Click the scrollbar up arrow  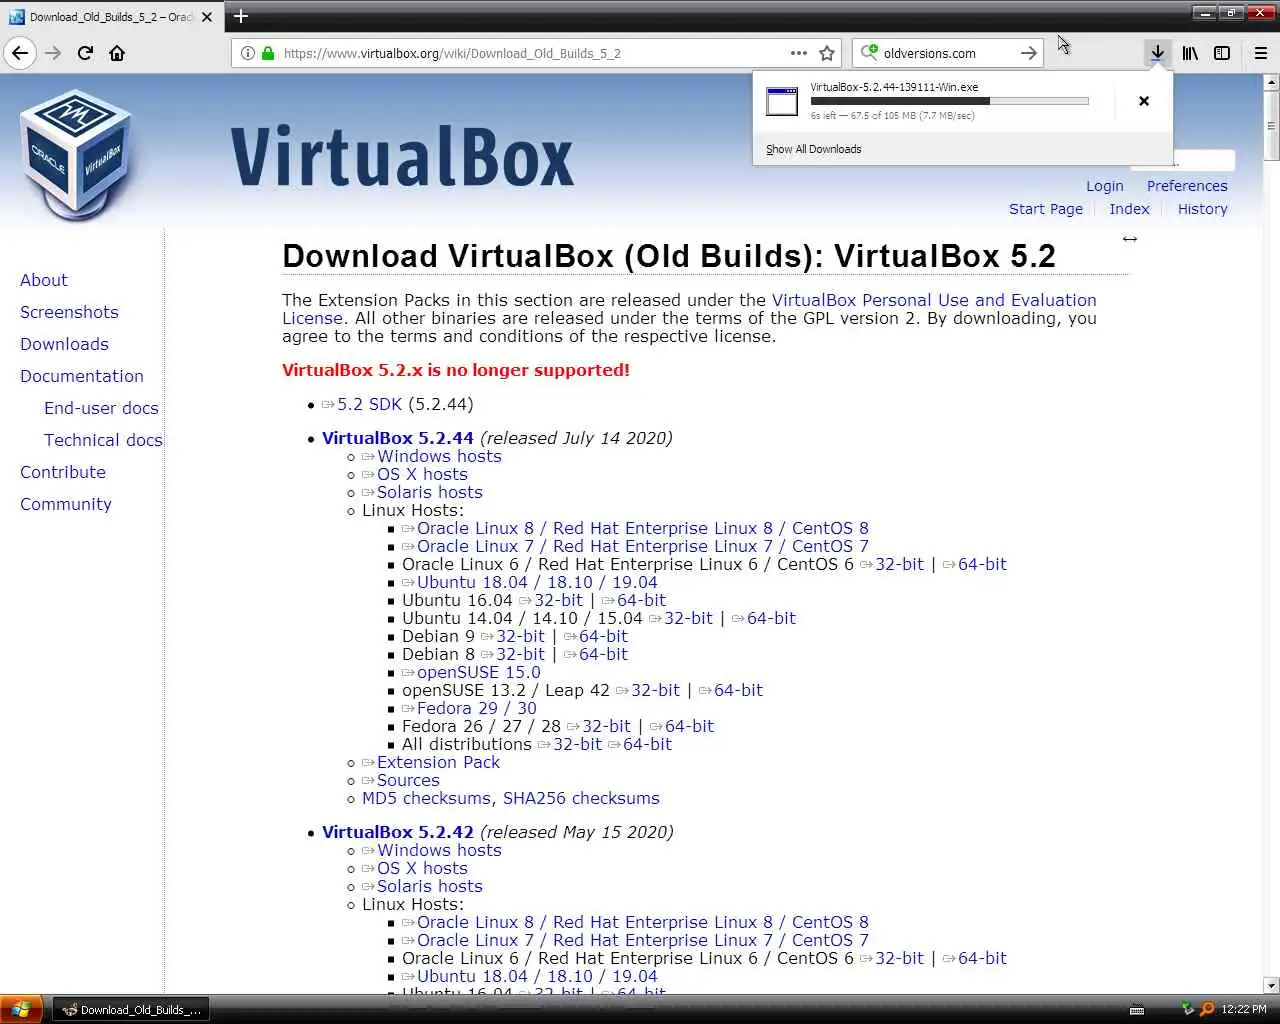1271,83
